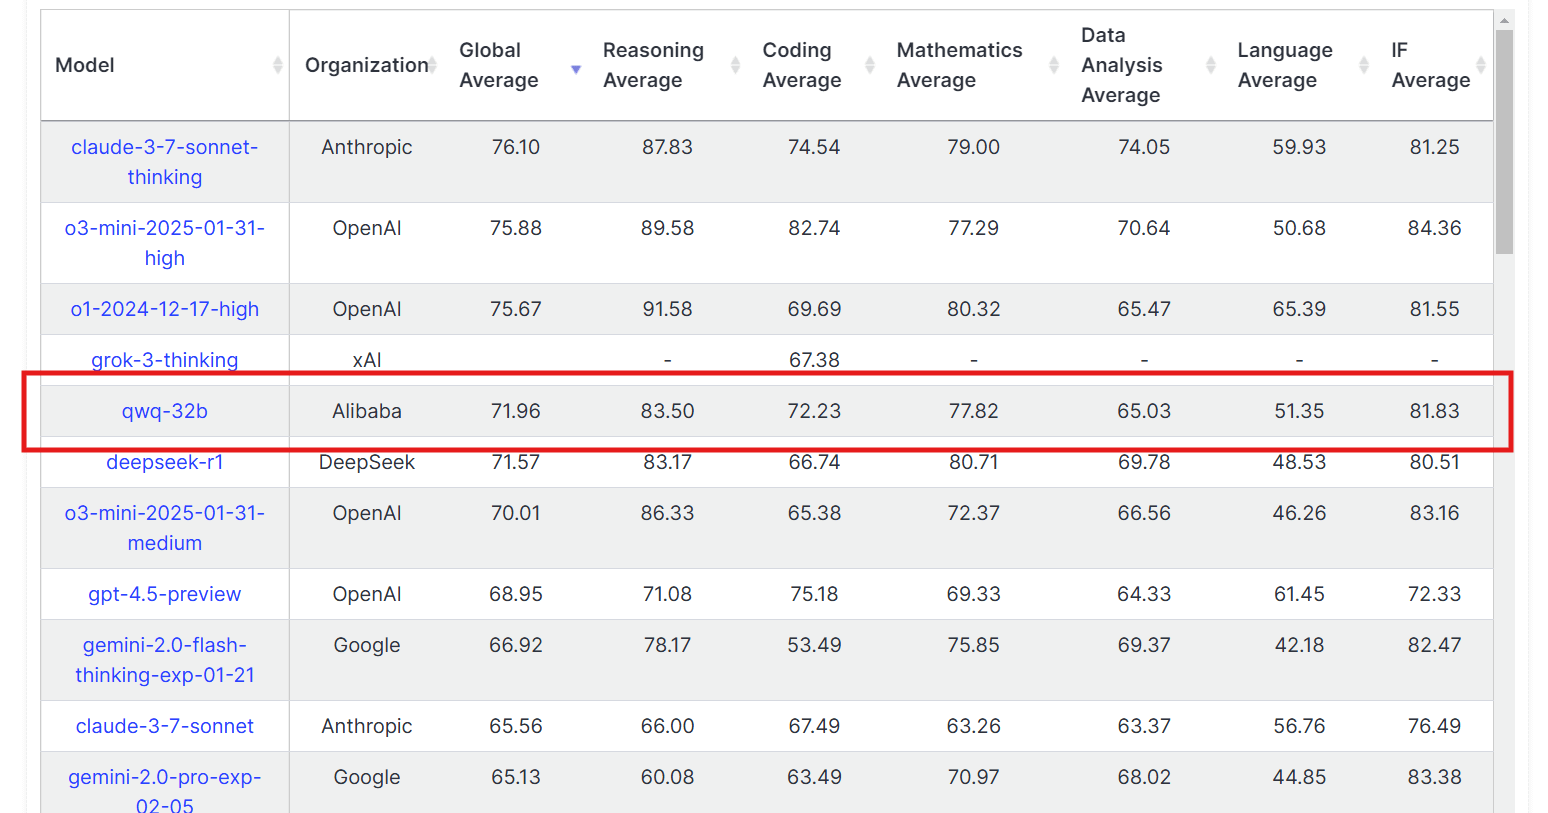Select qwq-32b global average 71.96
The height and width of the screenshot is (813, 1548).
pyautogui.click(x=516, y=411)
